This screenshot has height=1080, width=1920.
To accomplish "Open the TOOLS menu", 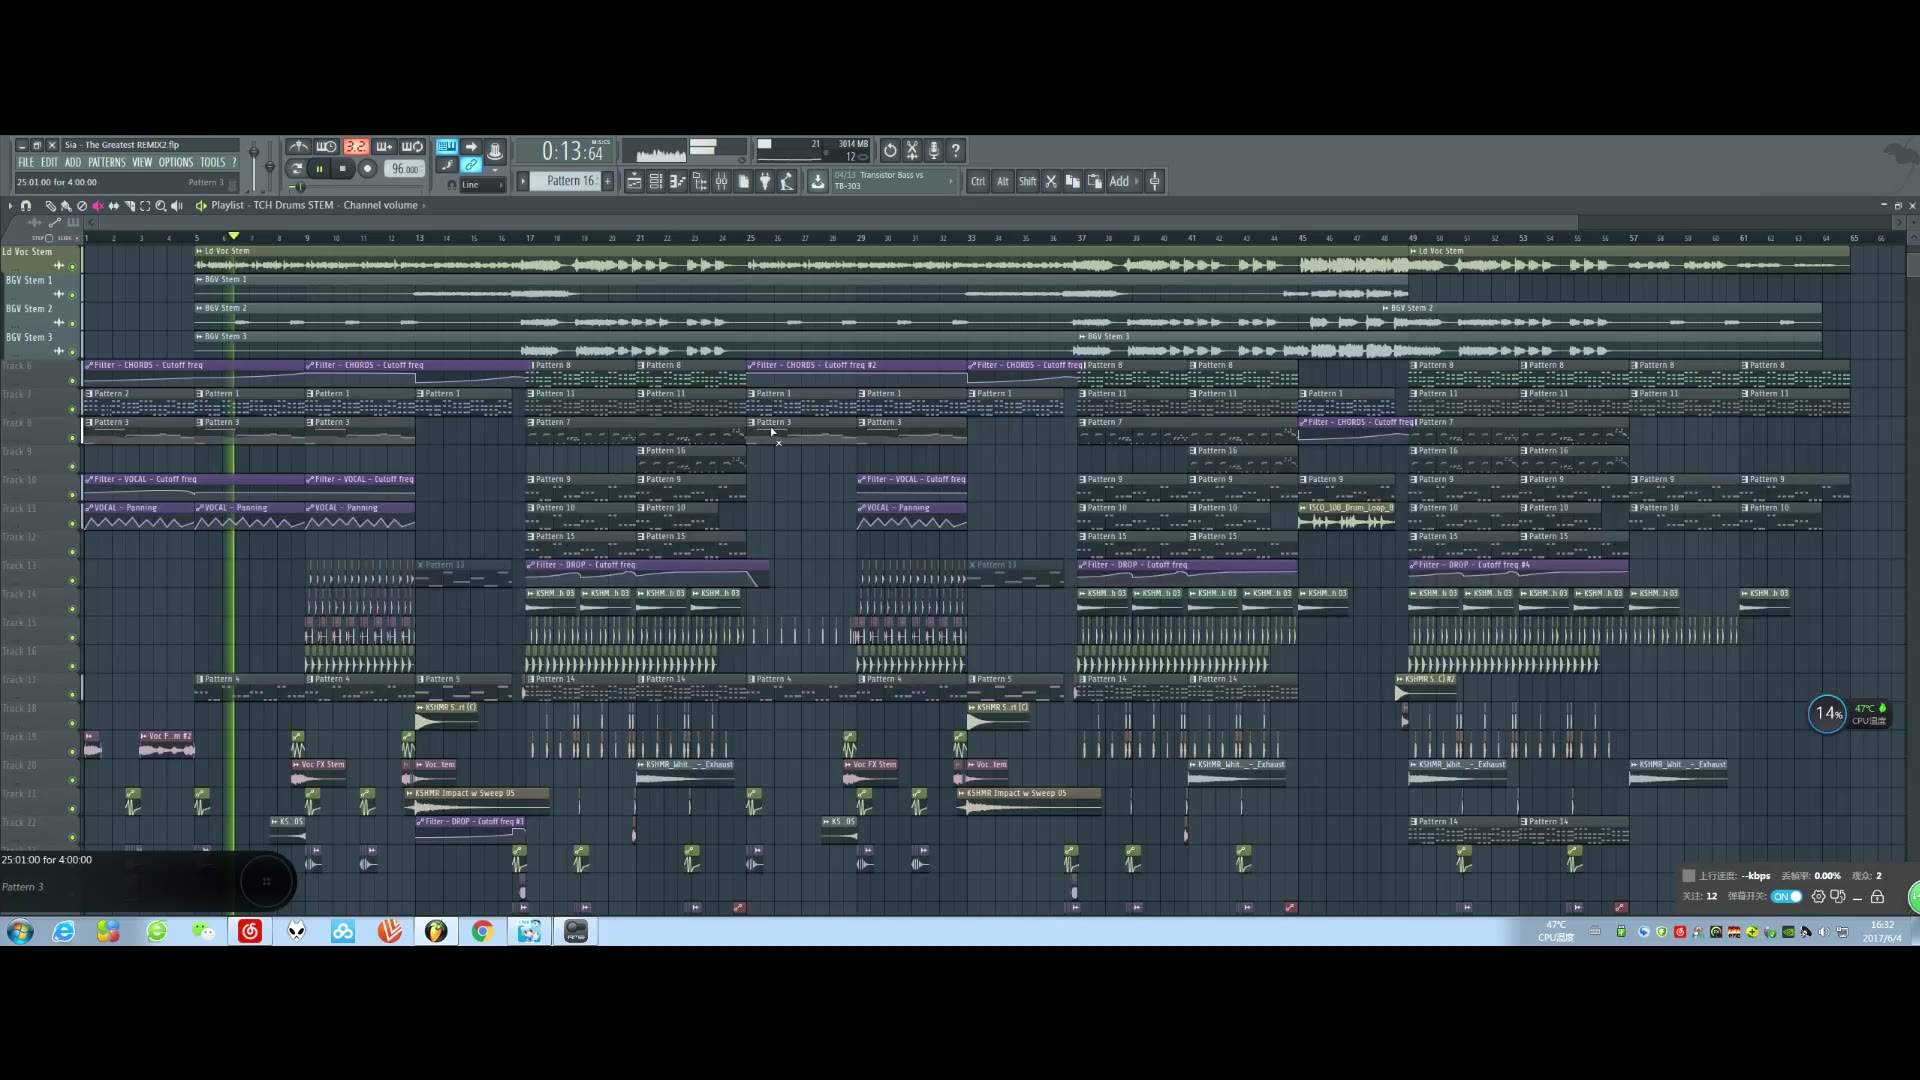I will coord(213,162).
